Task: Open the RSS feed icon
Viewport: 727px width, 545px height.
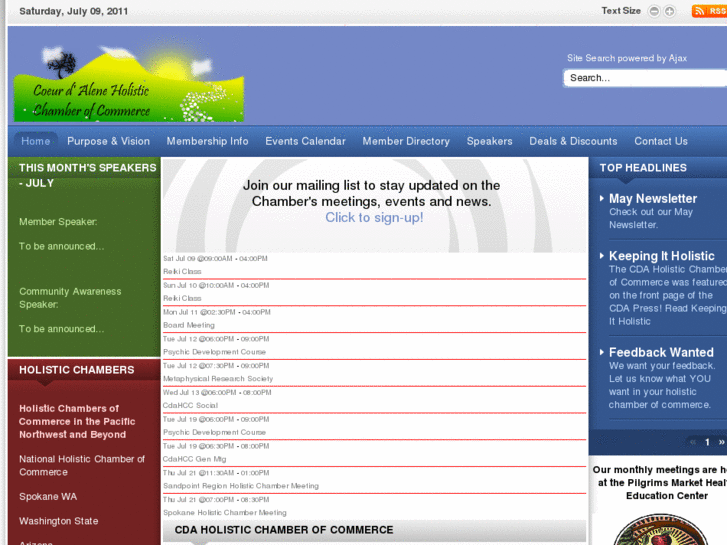Action: point(709,11)
